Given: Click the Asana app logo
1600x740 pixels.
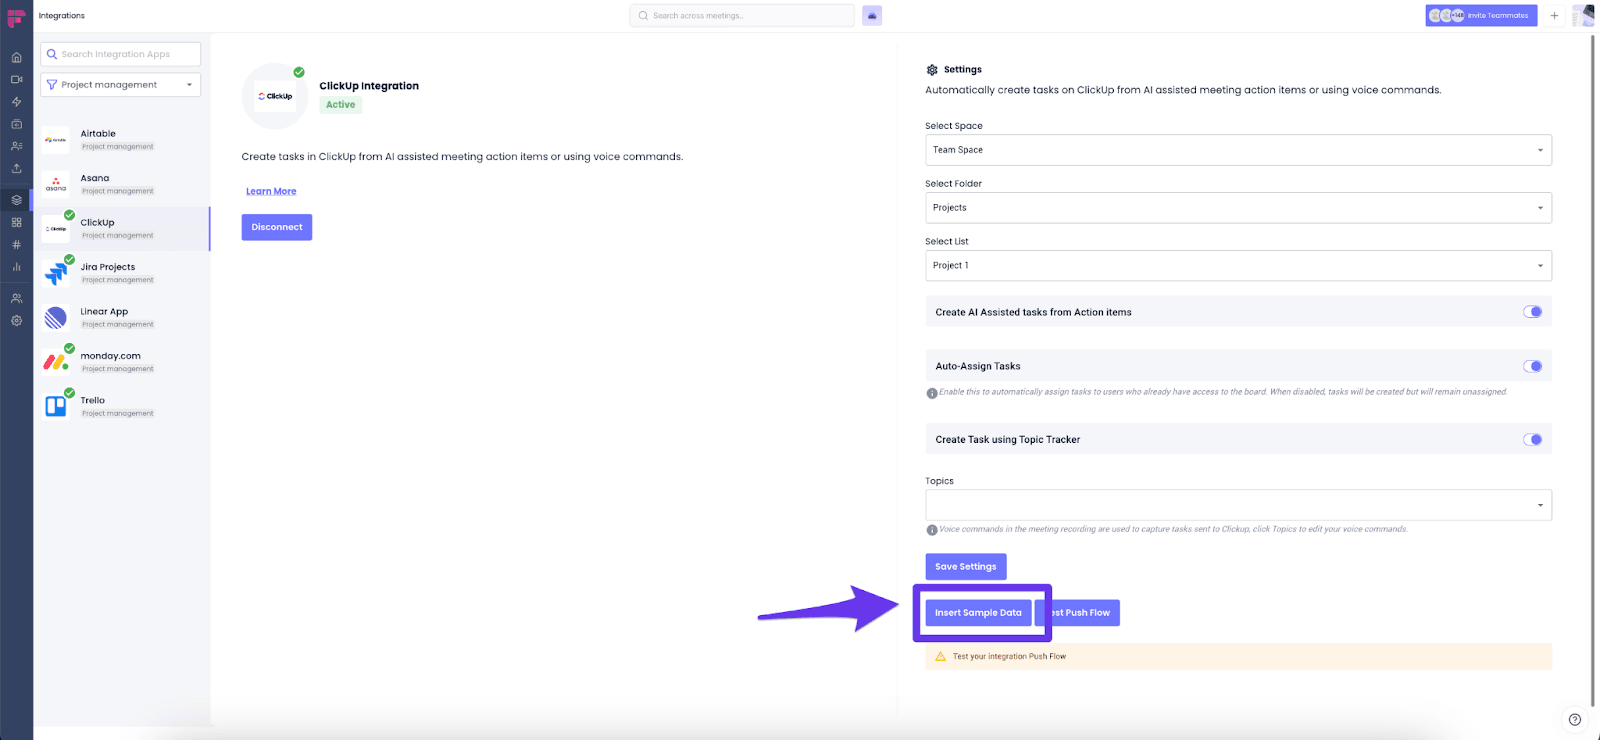Looking at the screenshot, I should [x=56, y=184].
